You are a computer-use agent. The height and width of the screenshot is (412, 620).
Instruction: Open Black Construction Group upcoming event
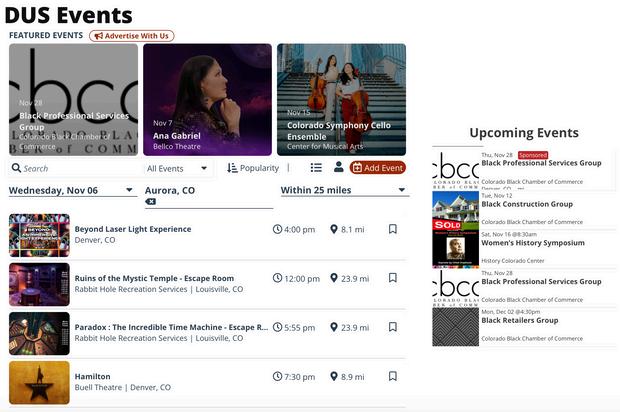point(527,204)
